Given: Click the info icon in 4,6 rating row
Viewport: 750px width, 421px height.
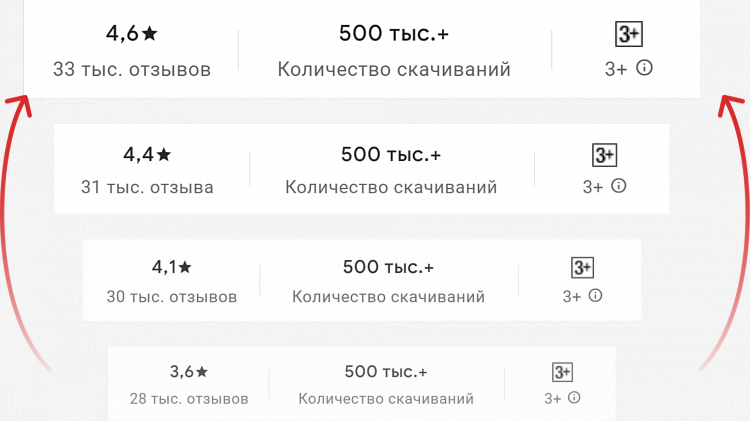Looking at the screenshot, I should click(x=645, y=68).
